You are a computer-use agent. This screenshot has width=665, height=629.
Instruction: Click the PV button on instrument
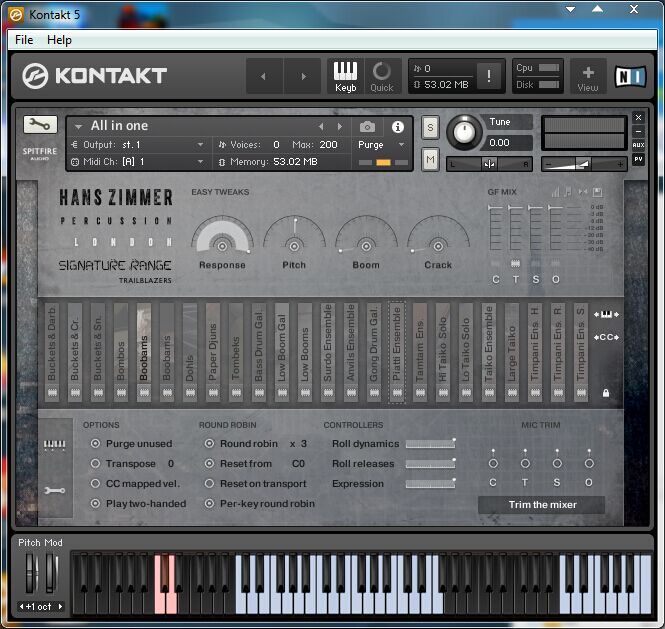tap(638, 159)
